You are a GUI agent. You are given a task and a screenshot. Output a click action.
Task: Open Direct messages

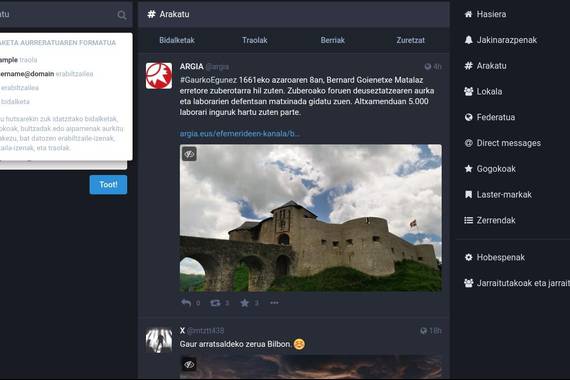click(x=502, y=143)
